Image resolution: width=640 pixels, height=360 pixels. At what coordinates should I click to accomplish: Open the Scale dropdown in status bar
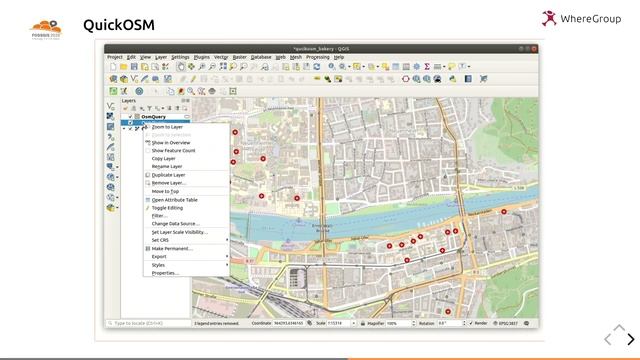pyautogui.click(x=353, y=323)
